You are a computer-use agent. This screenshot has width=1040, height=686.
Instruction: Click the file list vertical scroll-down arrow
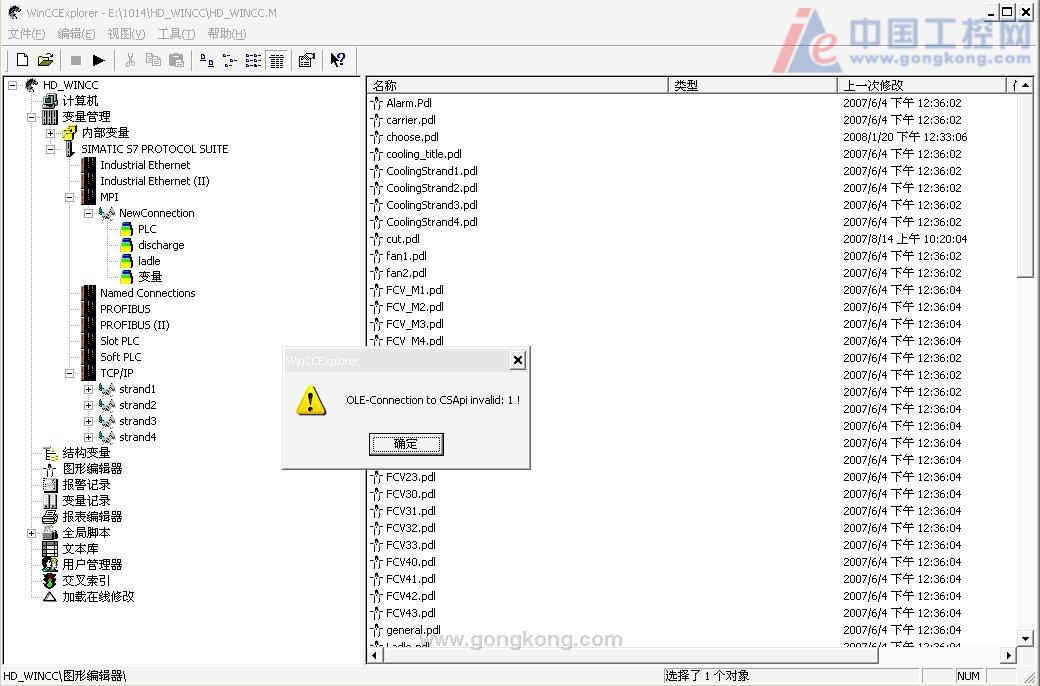click(1025, 639)
